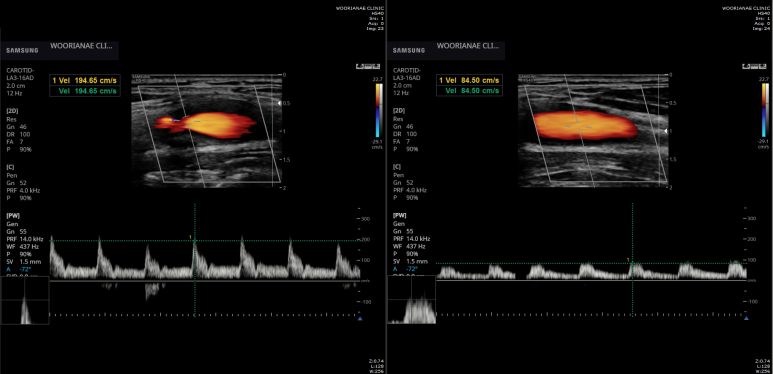Click the wide orange flow region in the 84.50 cm/s scan
This screenshot has width=773, height=374.
585,125
